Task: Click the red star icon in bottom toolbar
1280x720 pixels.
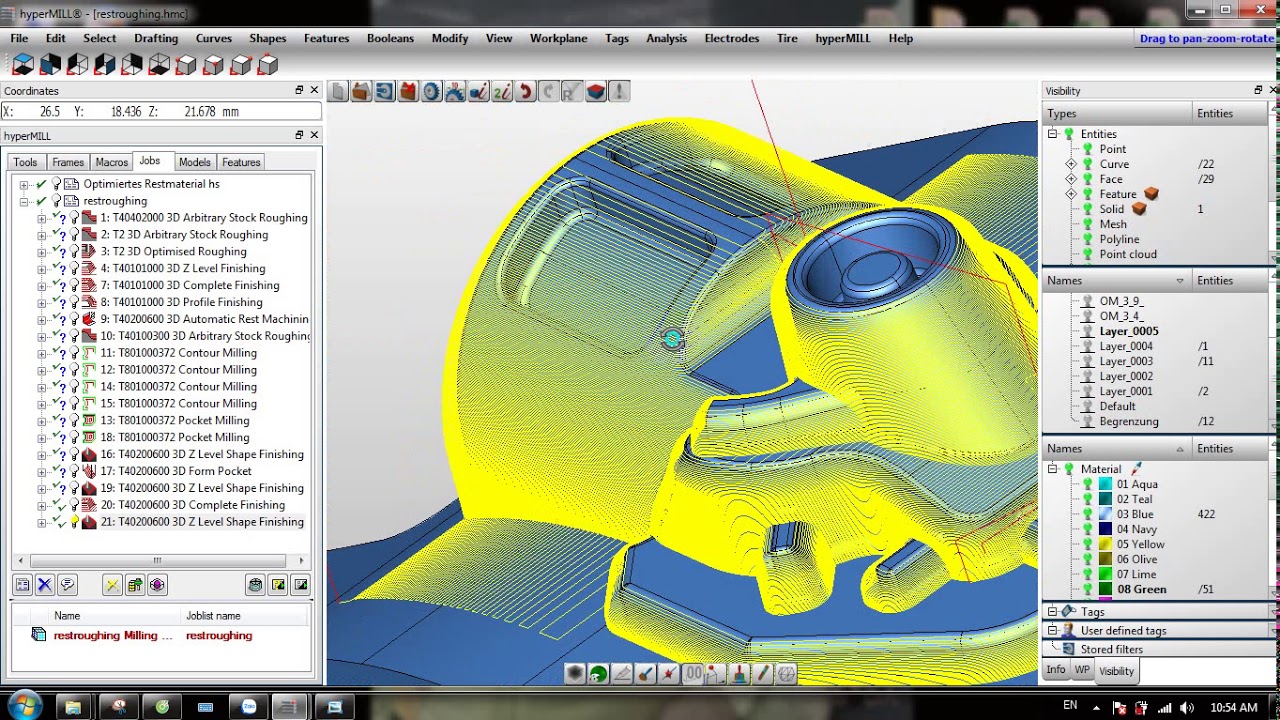Action: [669, 674]
